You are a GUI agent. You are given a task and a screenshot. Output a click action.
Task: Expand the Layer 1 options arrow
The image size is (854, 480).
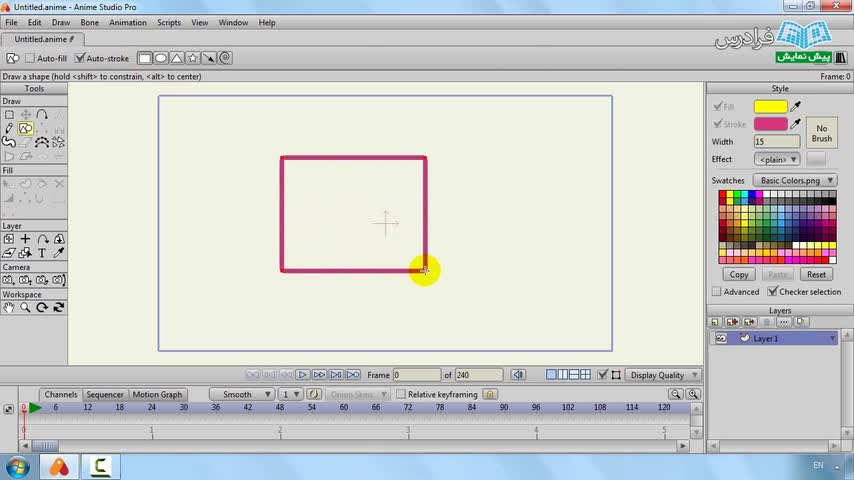tap(832, 338)
